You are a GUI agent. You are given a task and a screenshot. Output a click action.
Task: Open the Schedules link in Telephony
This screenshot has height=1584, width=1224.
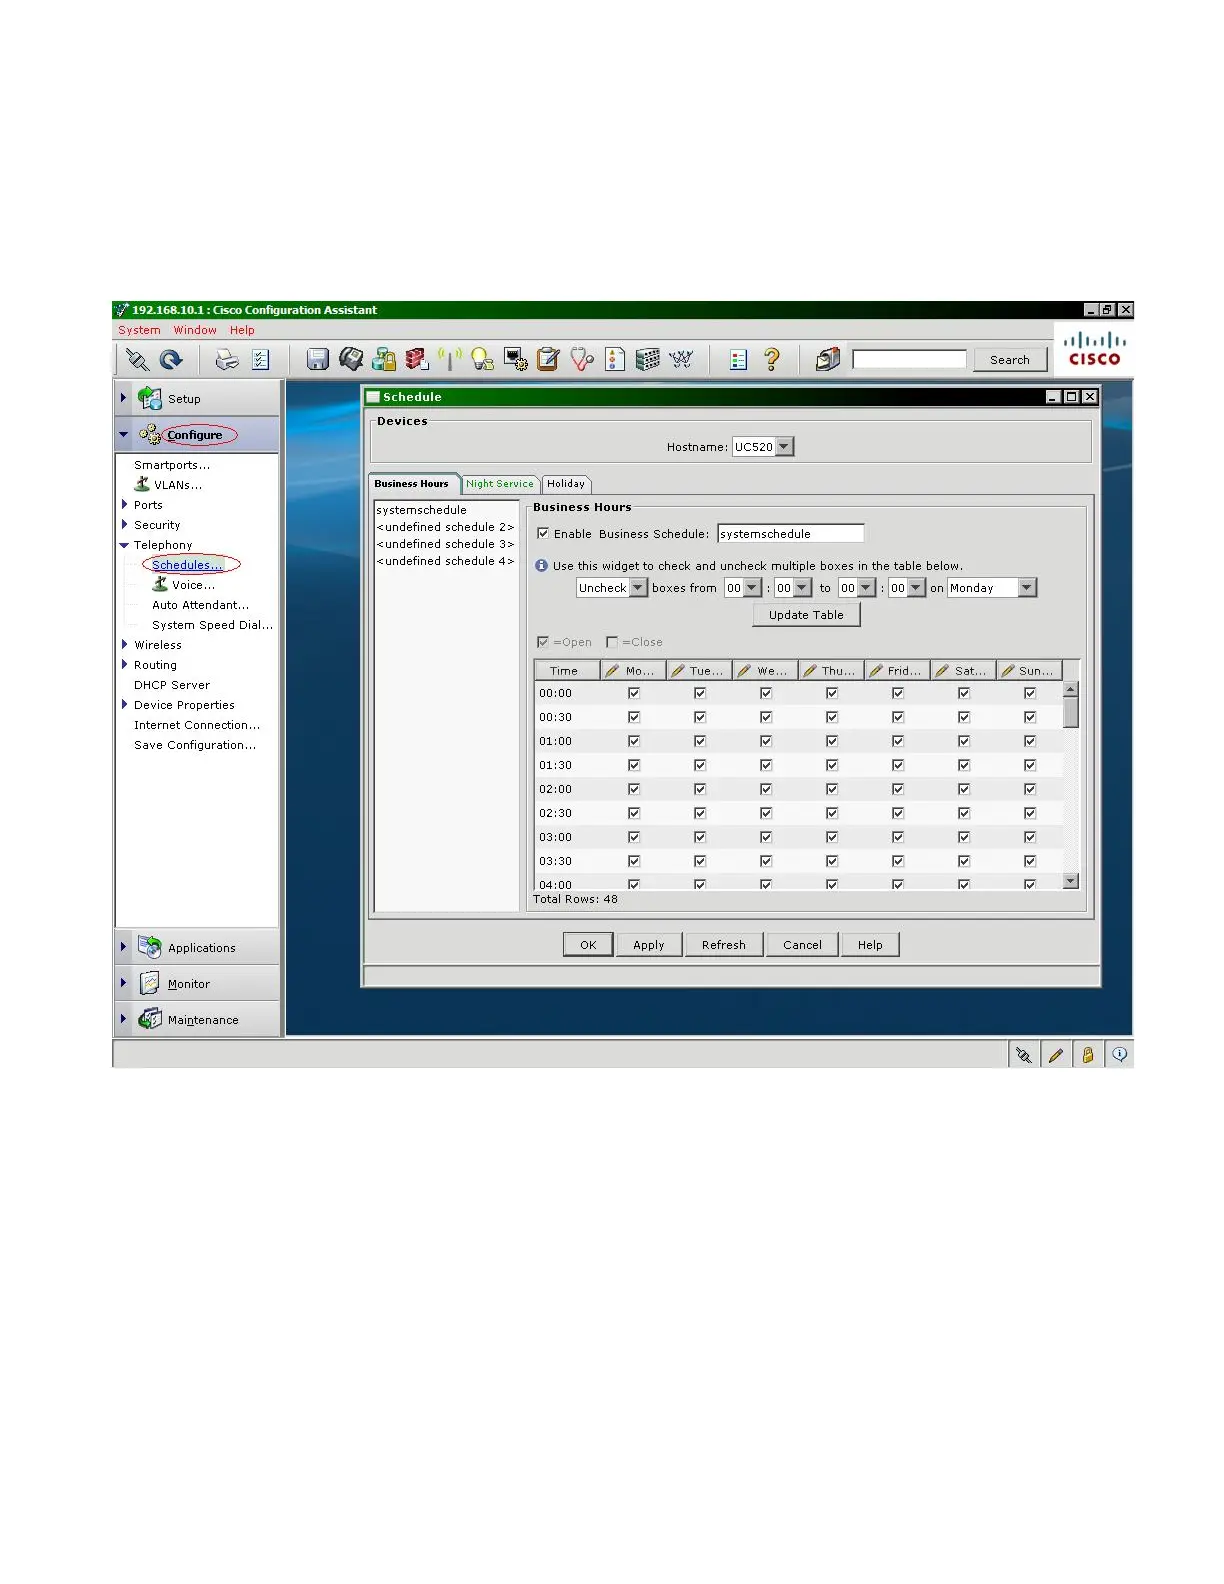(188, 565)
